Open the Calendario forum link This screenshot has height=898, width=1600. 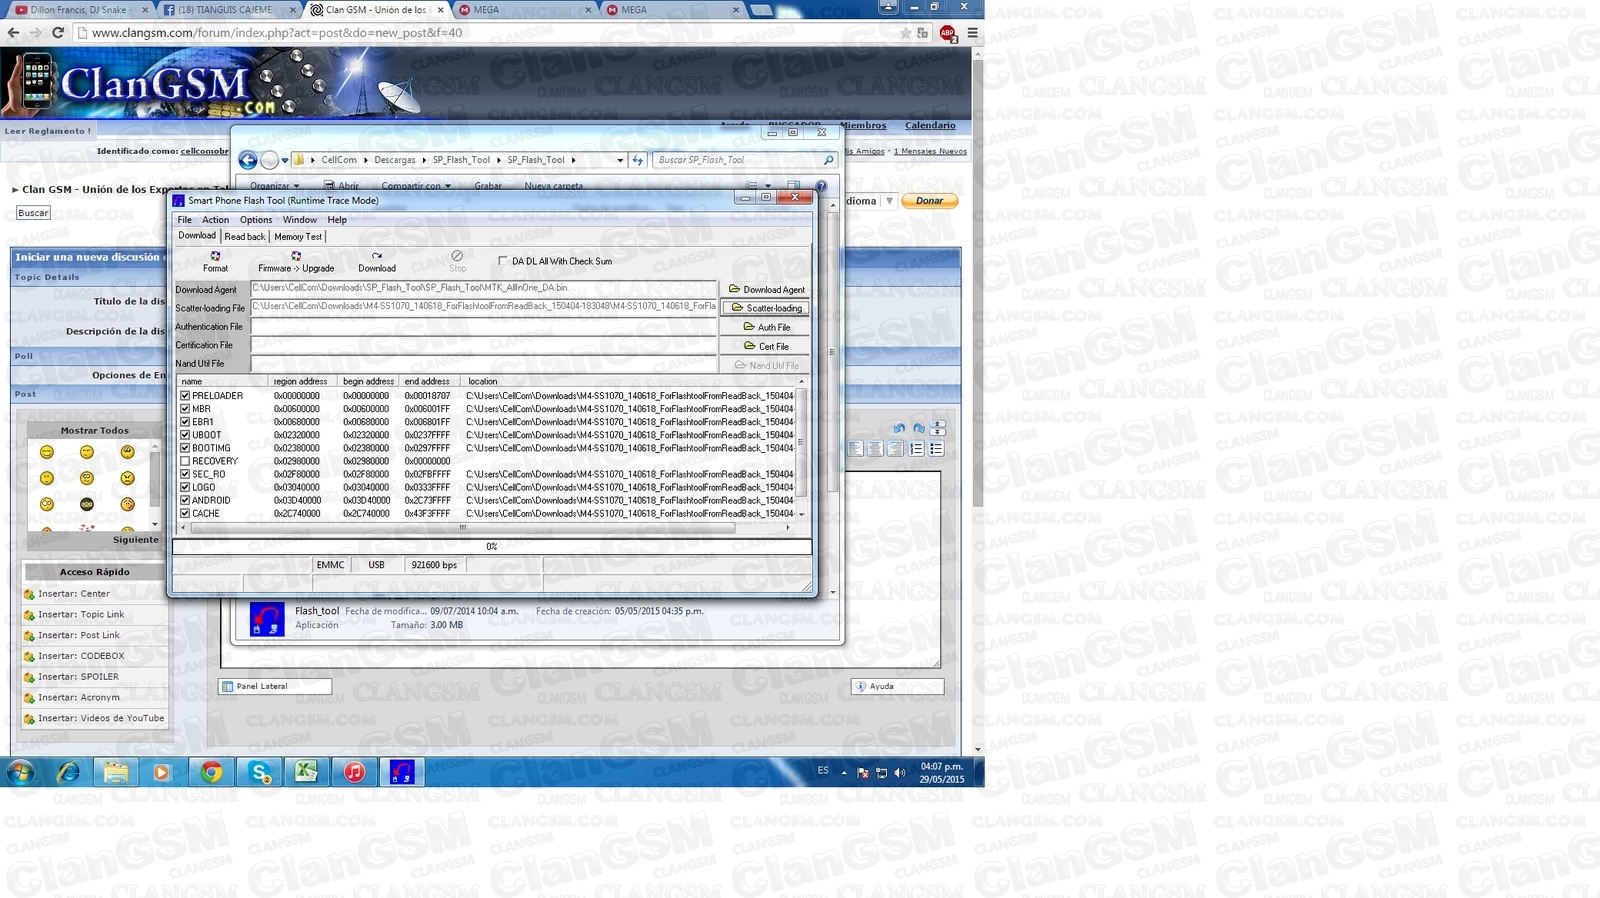pos(930,126)
